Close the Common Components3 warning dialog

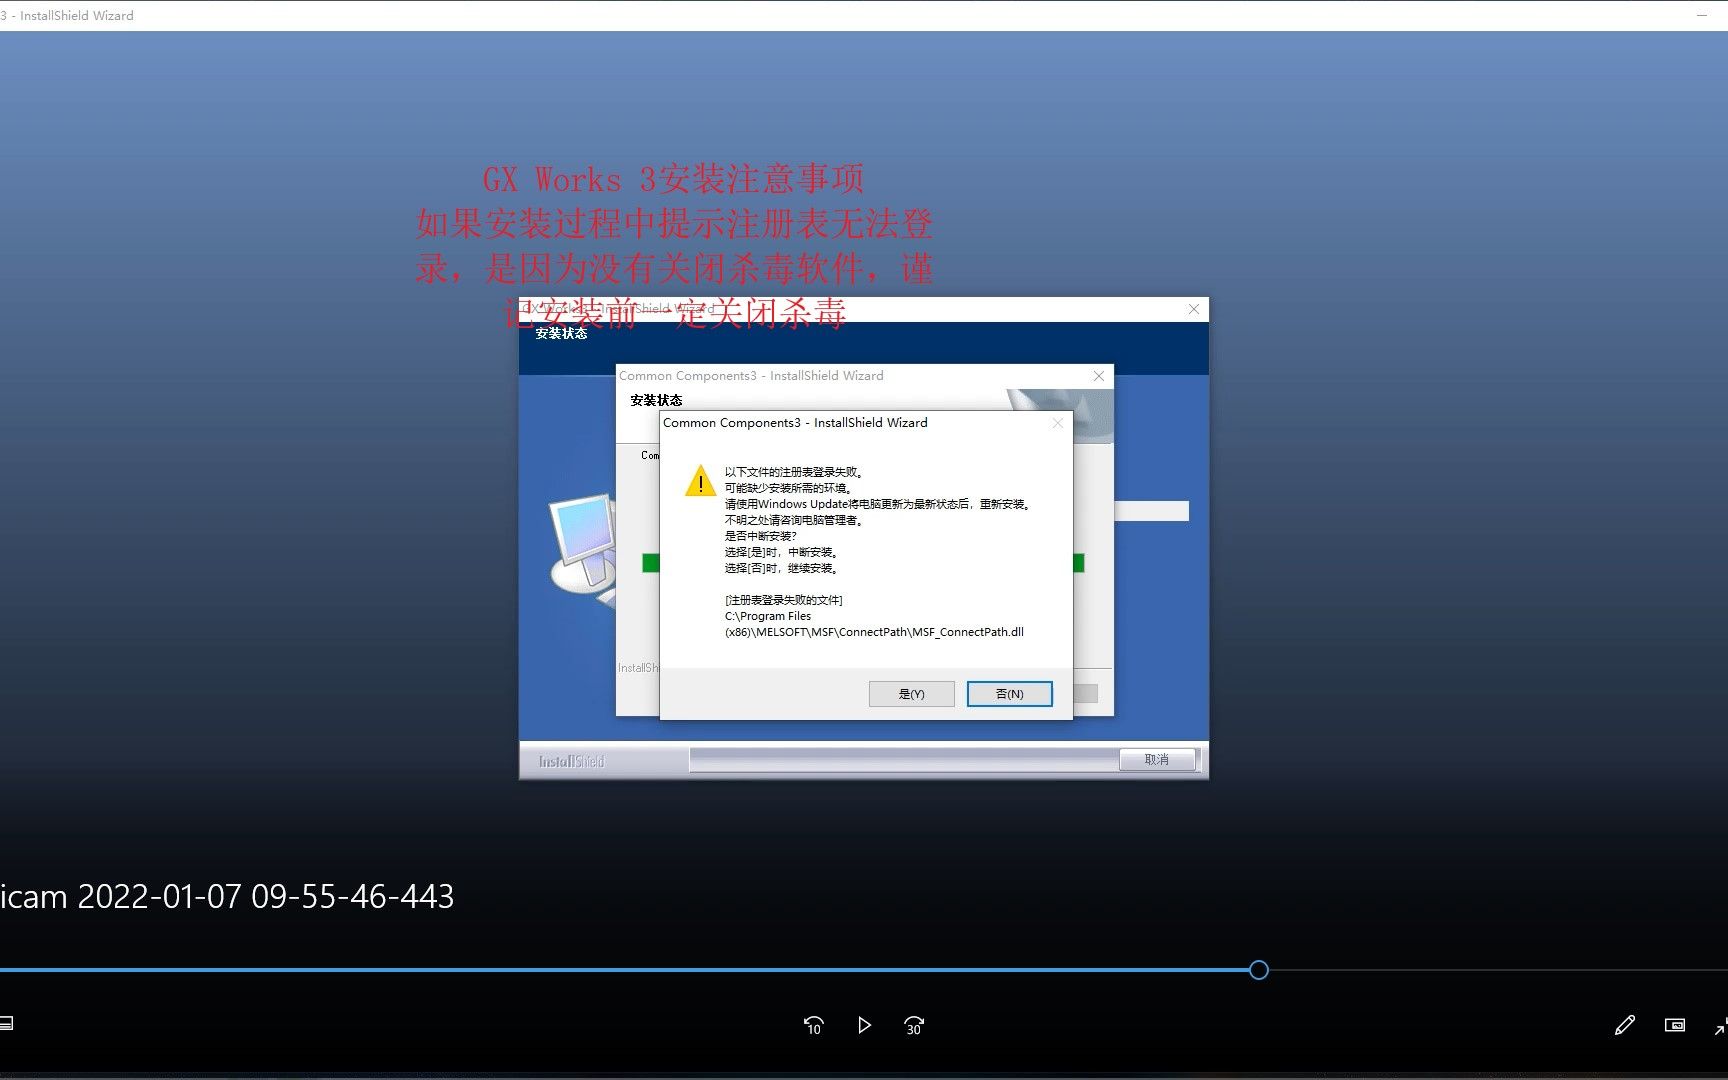point(1058,423)
